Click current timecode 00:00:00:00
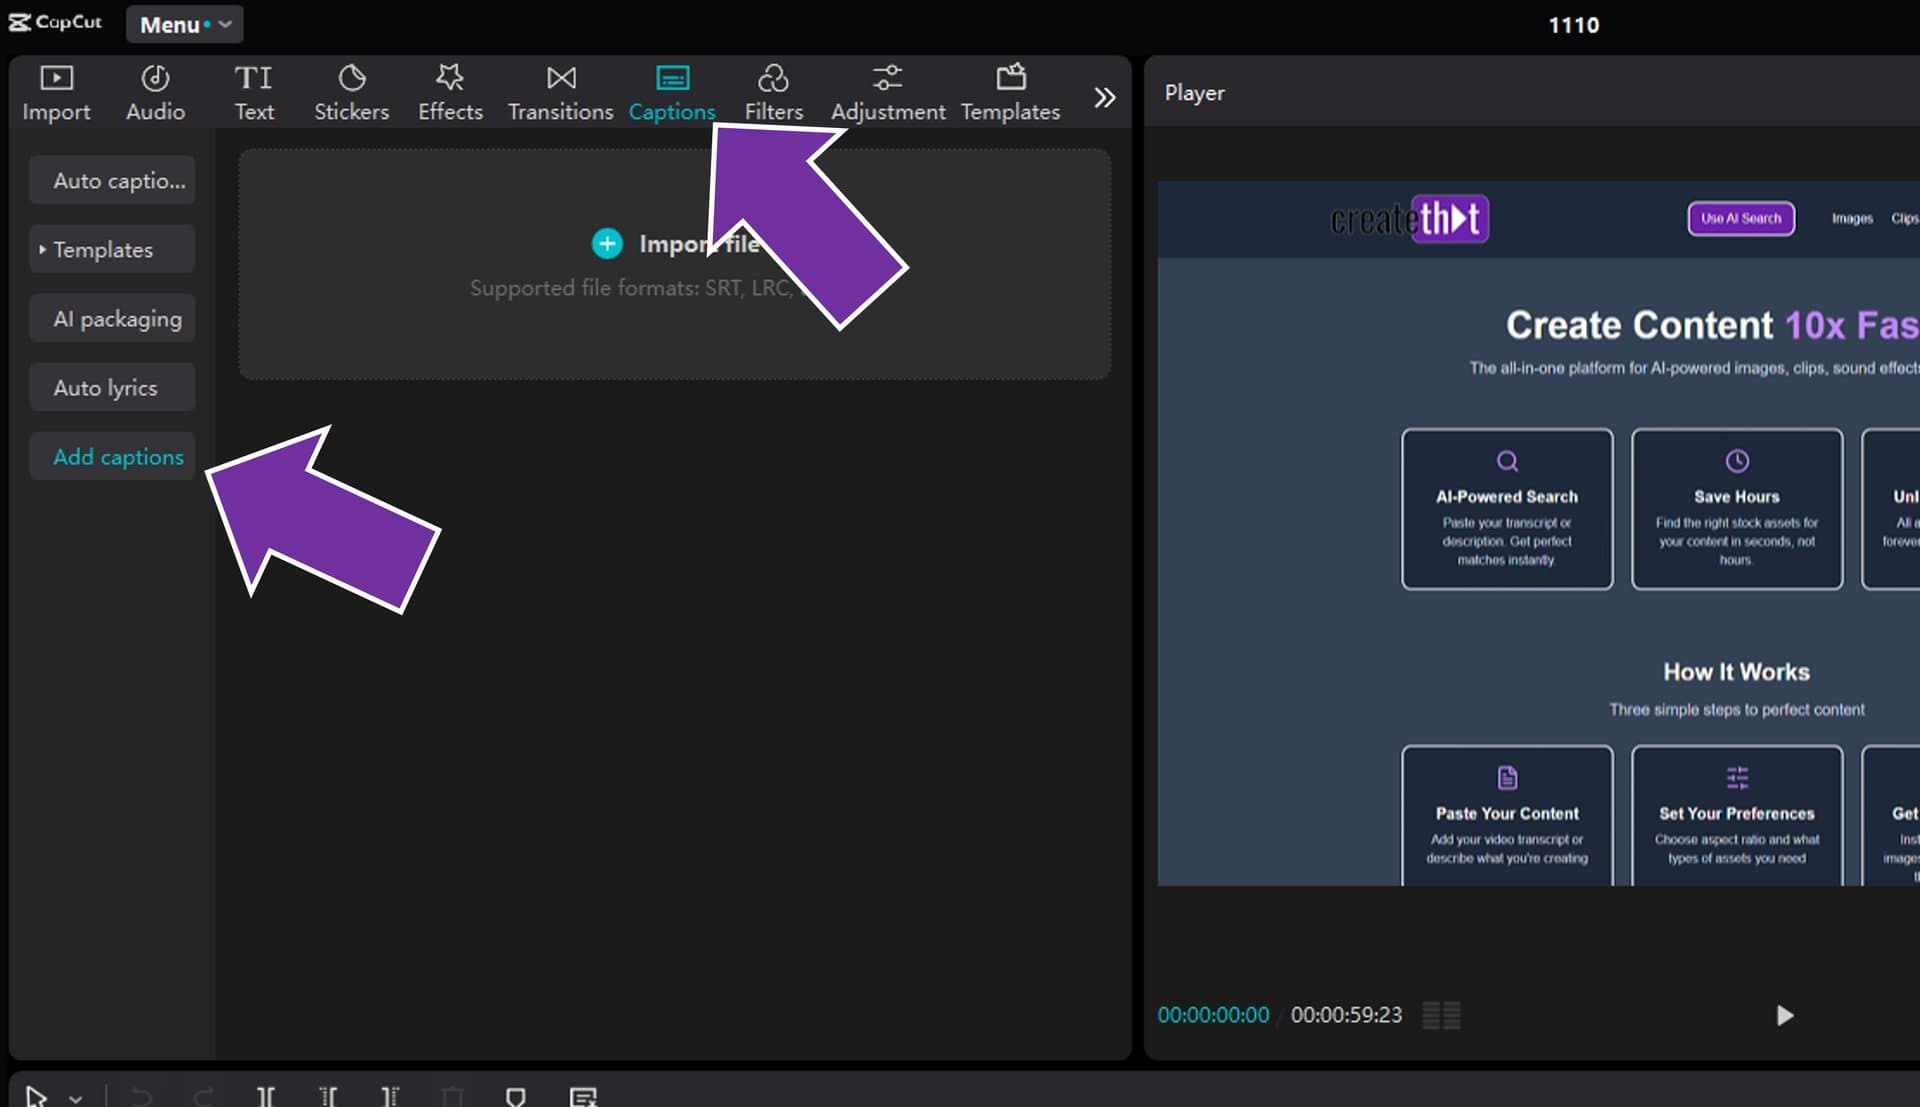This screenshot has width=1920, height=1107. coord(1213,1015)
